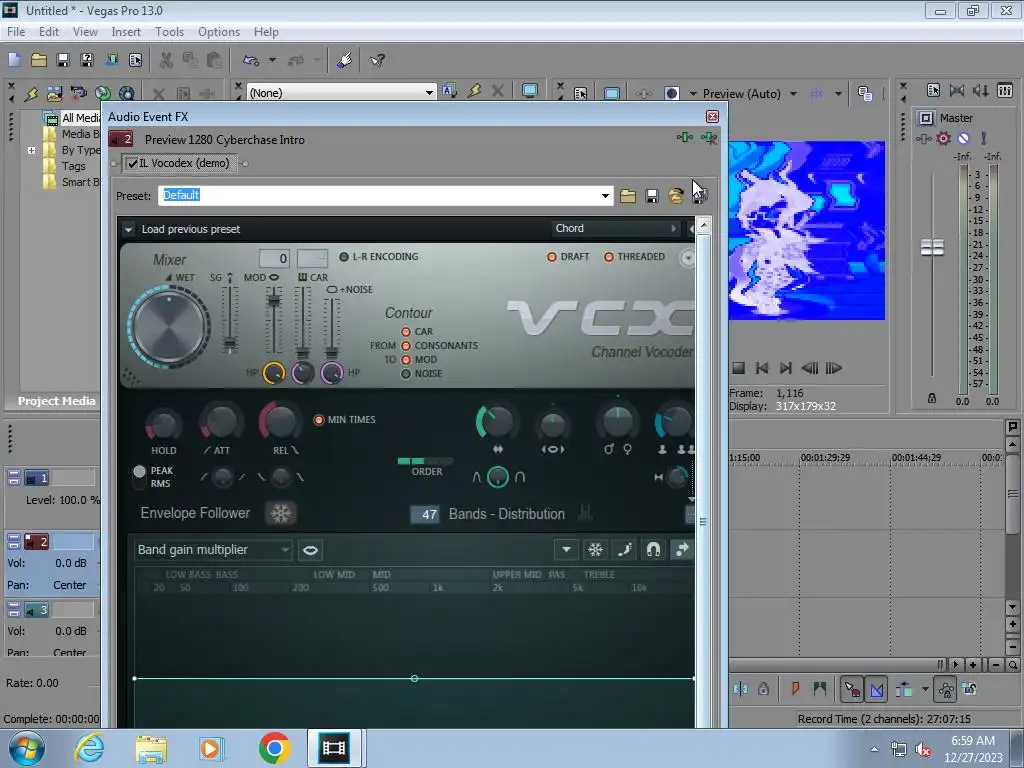
Task: Open the File menu
Action: click(16, 31)
